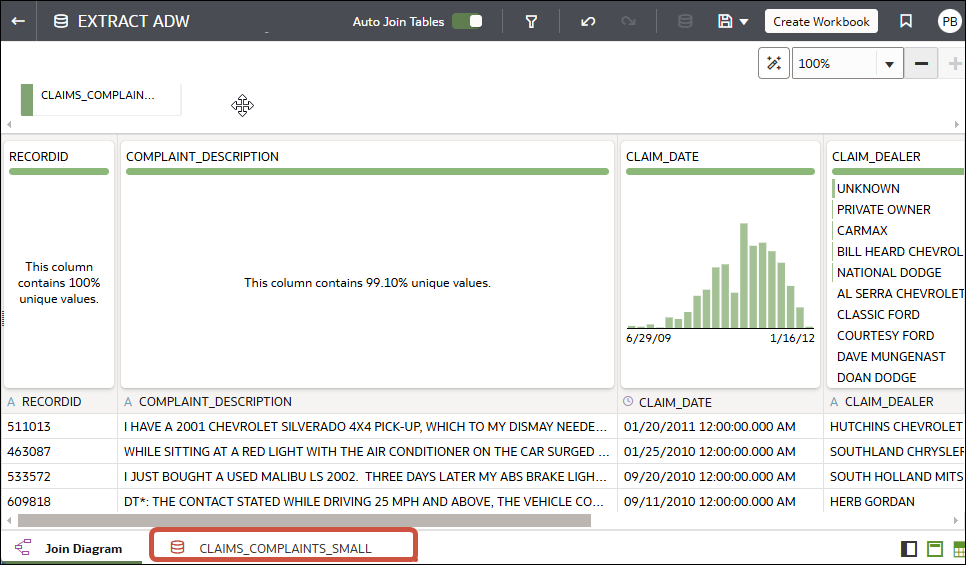Switch to the Join Diagram tab

tap(70, 548)
